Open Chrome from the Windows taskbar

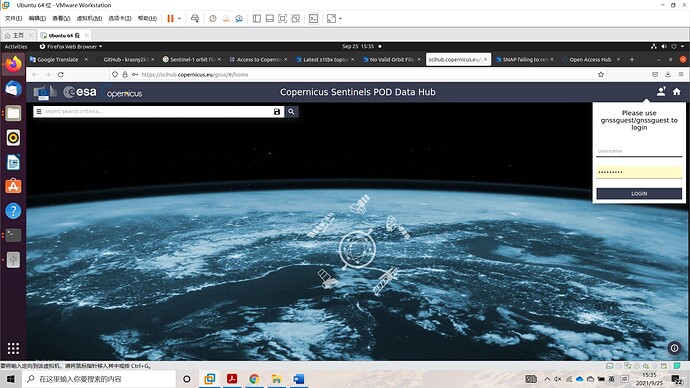click(254, 379)
